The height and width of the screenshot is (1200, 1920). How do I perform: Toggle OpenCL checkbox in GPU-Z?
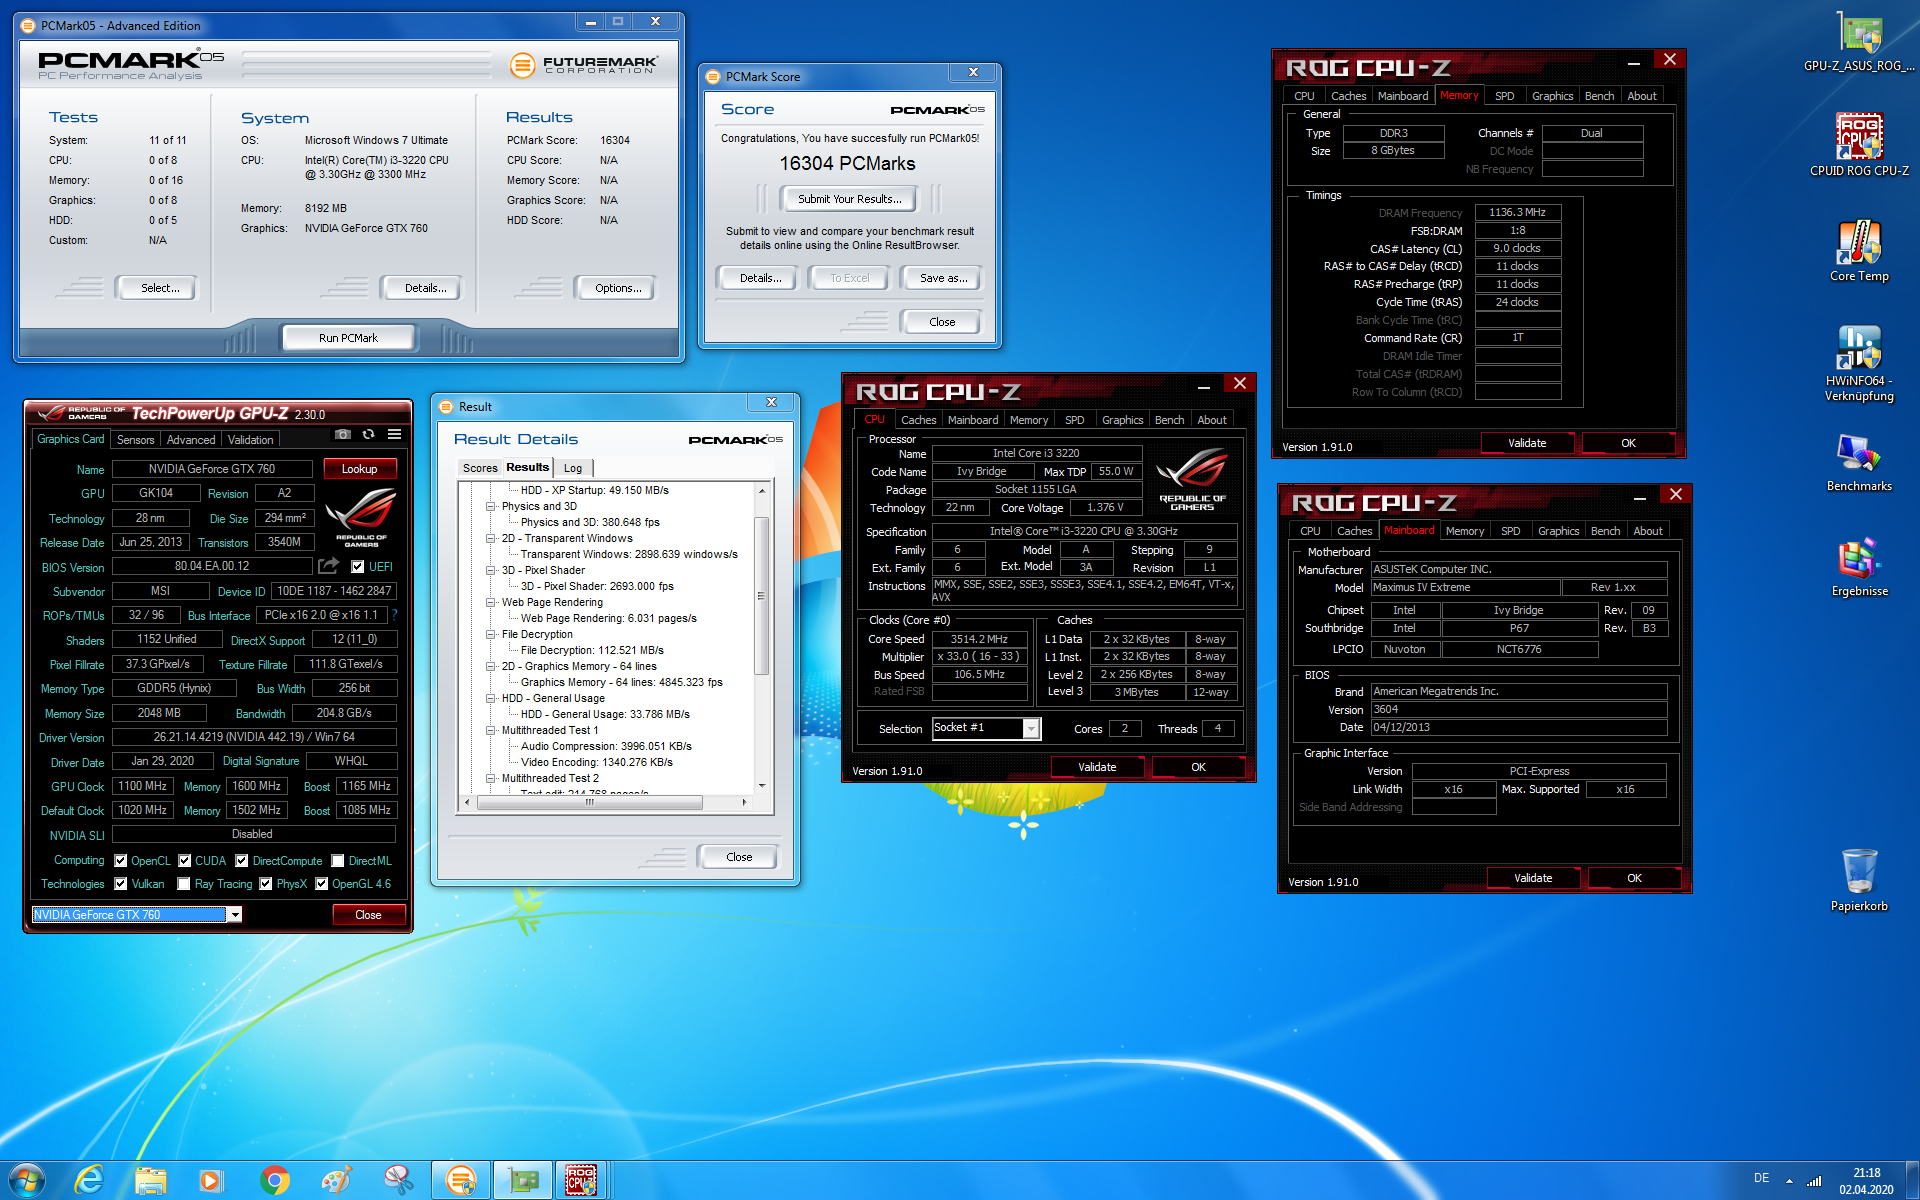121,860
